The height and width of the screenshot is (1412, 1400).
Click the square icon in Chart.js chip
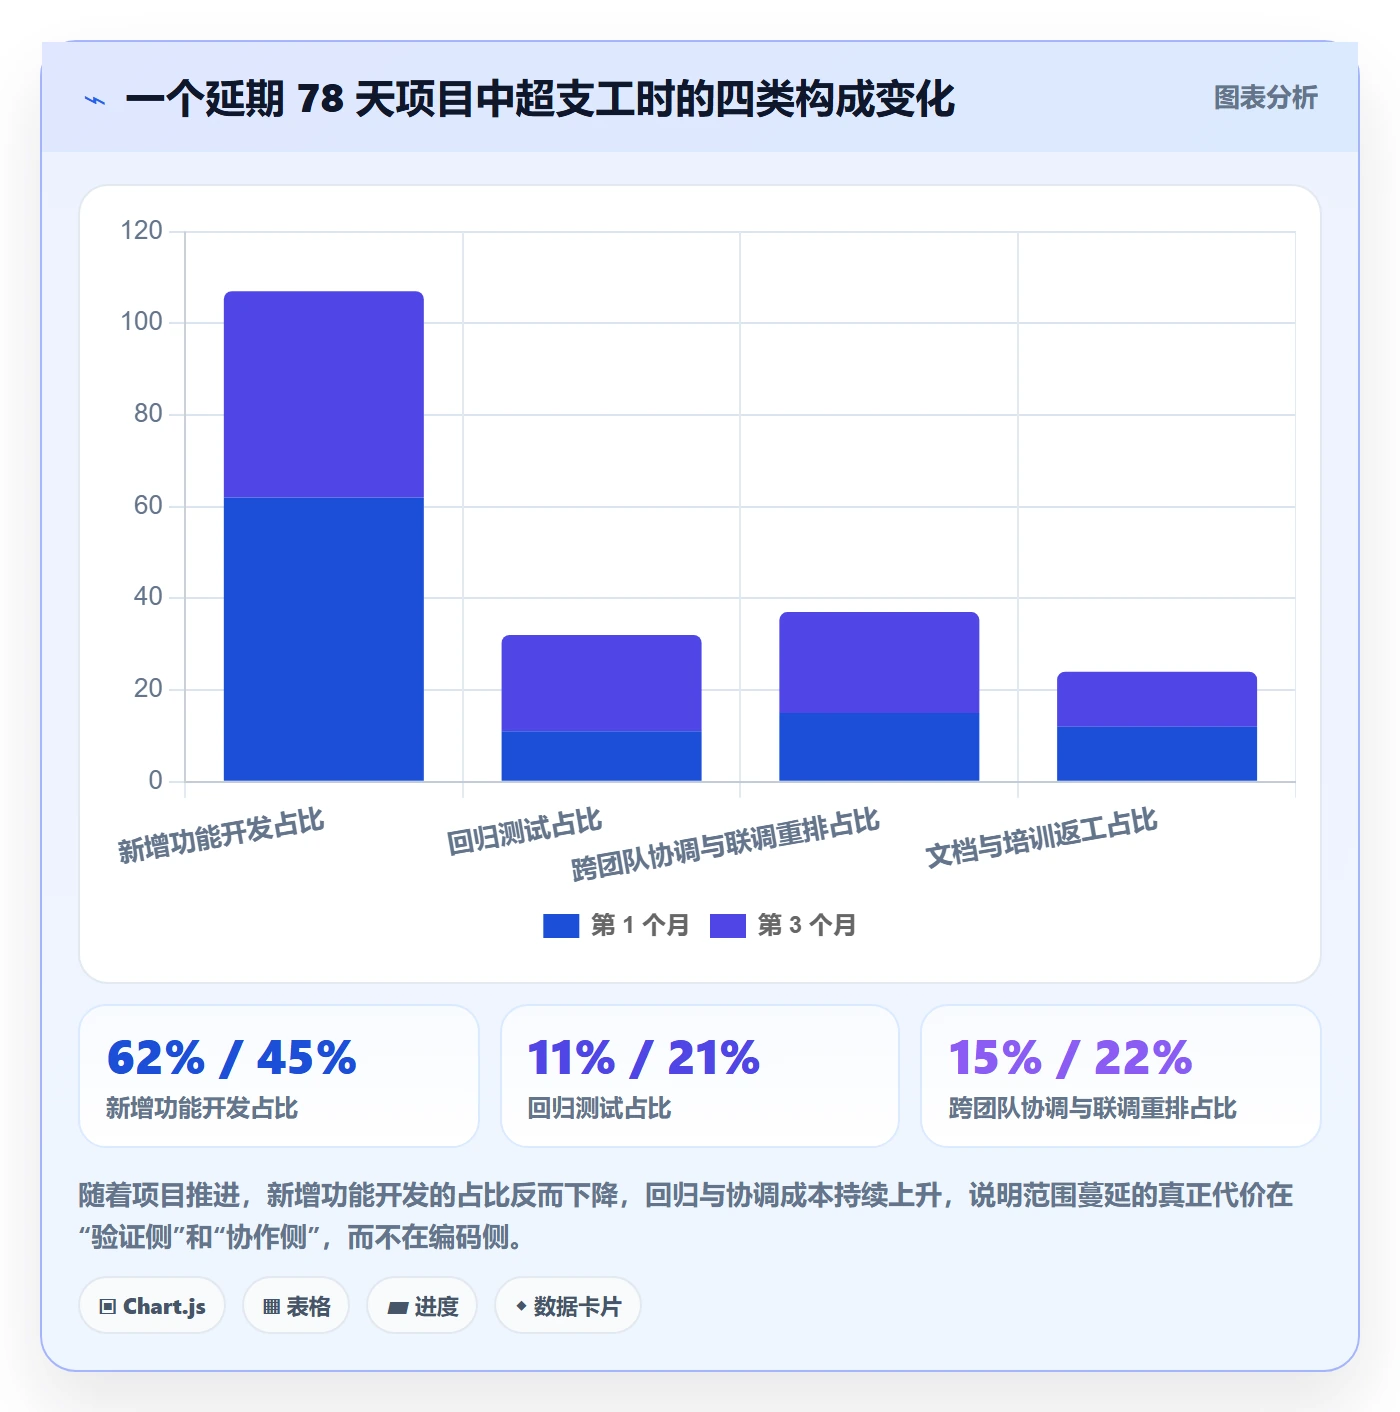pos(108,1307)
